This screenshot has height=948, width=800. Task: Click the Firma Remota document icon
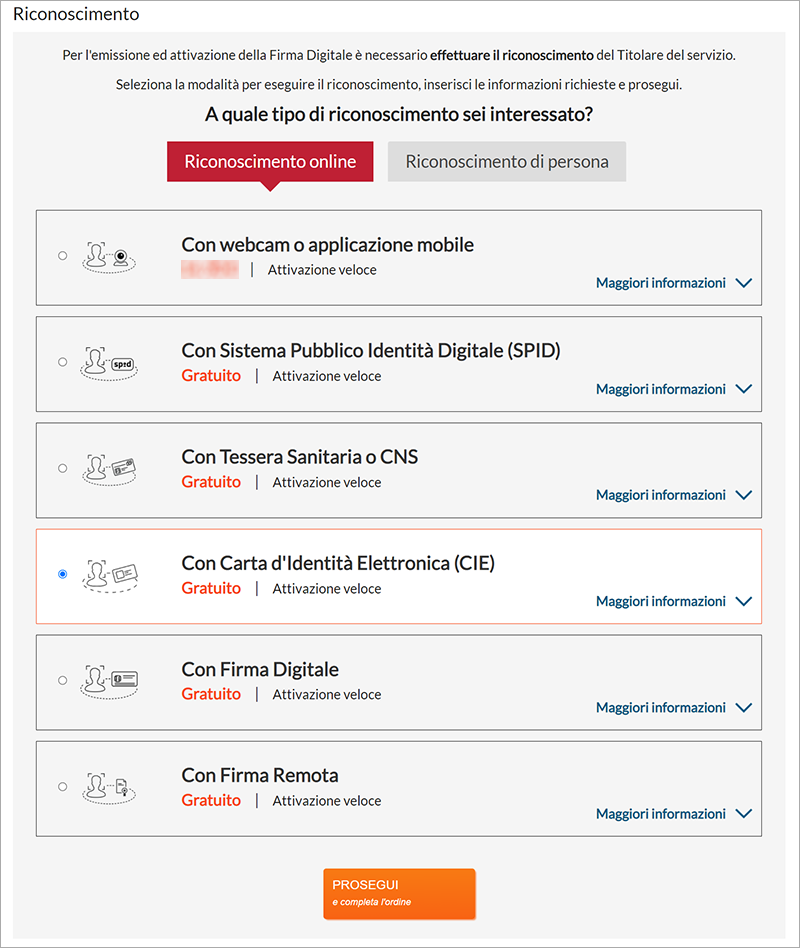(x=109, y=788)
